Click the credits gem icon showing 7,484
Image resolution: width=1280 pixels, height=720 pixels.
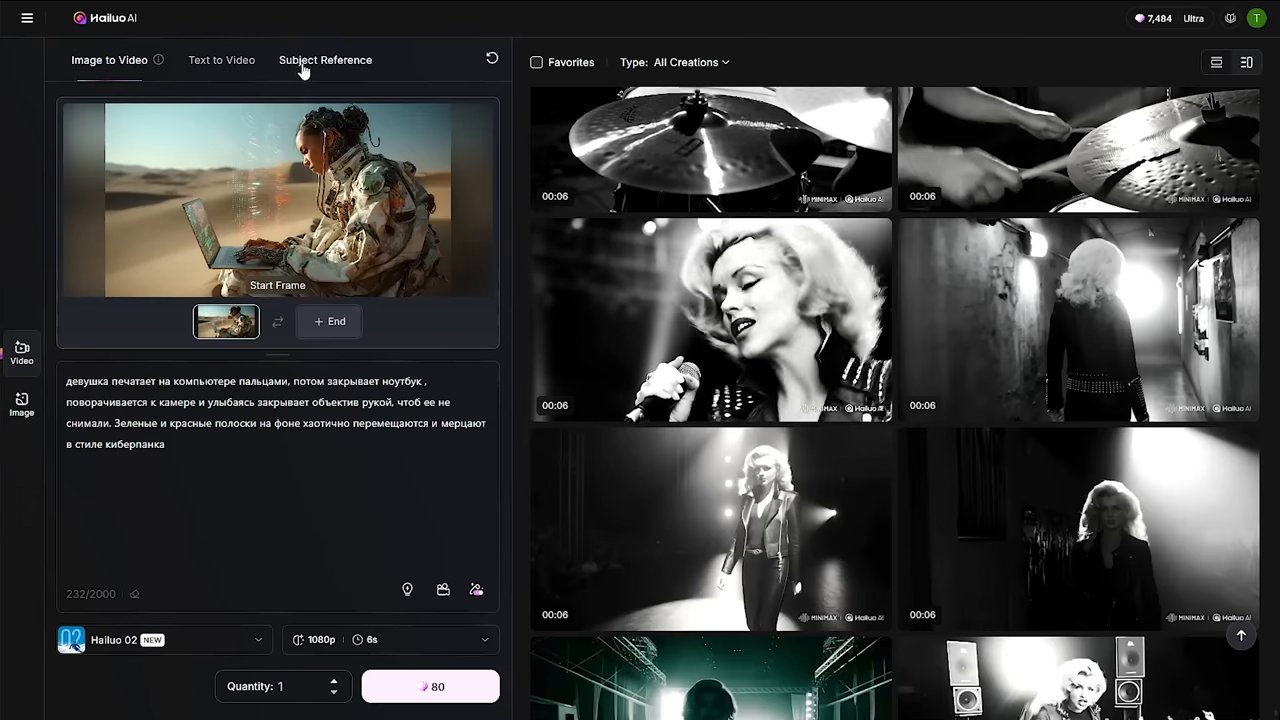pos(1139,18)
